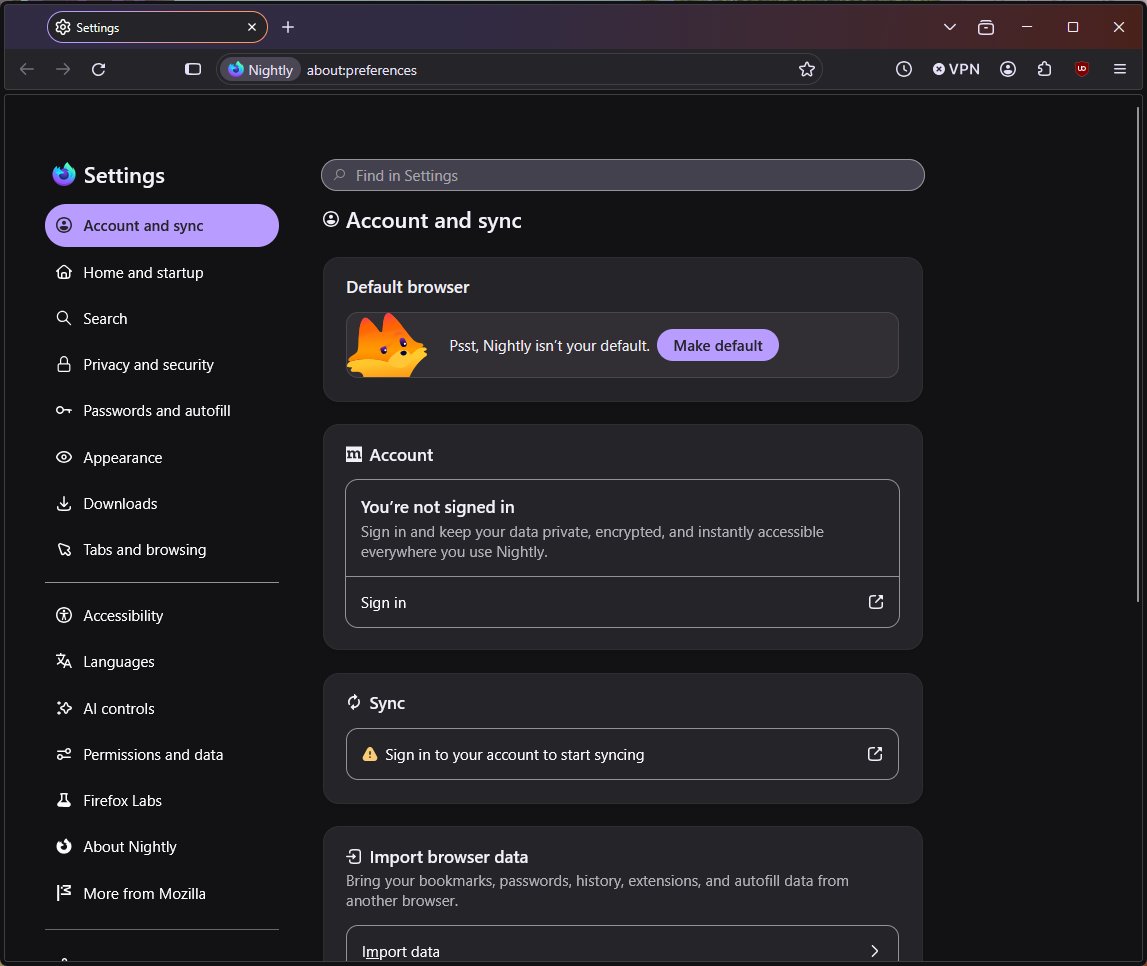Reload the current page
1147x966 pixels.
tap(98, 69)
